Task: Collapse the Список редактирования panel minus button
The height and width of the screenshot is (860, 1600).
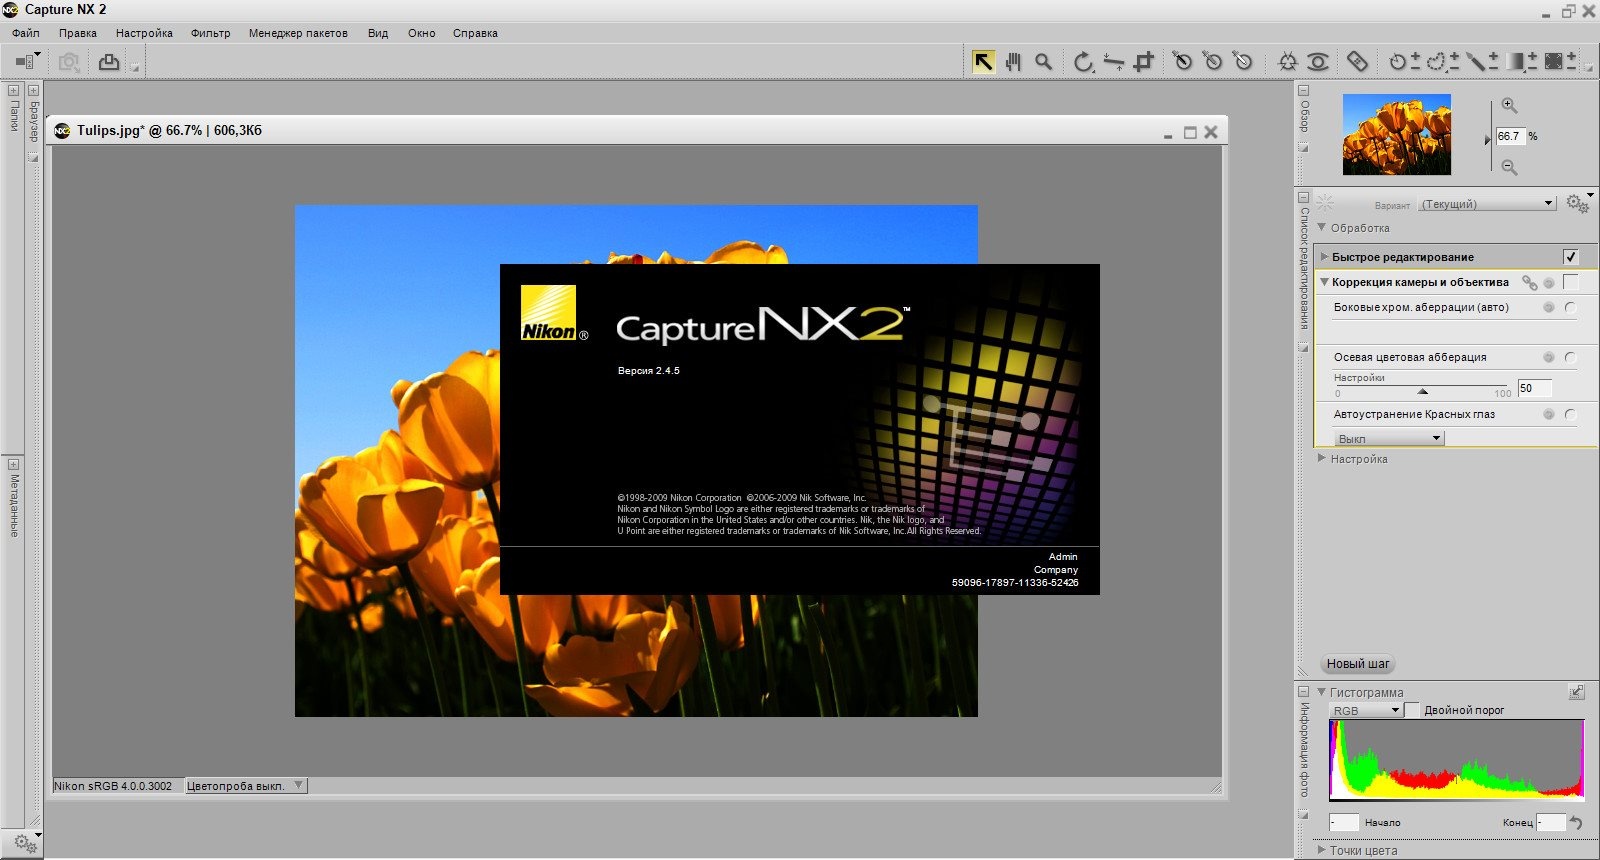Action: point(1303,197)
